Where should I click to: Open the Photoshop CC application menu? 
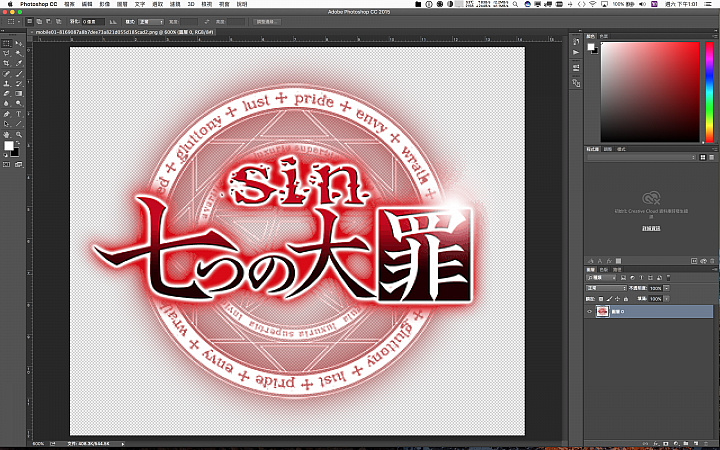coord(39,4)
